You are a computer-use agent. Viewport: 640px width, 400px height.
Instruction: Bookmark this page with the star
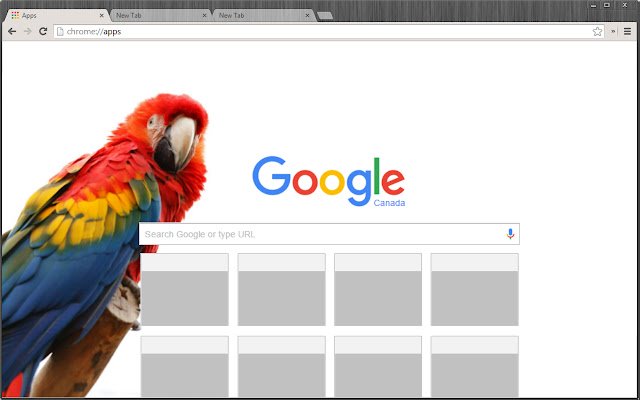(597, 31)
